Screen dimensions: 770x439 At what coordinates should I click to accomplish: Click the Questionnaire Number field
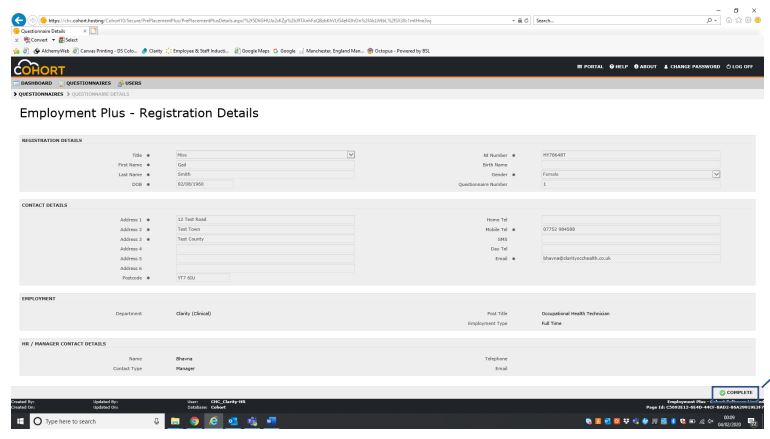(x=631, y=185)
